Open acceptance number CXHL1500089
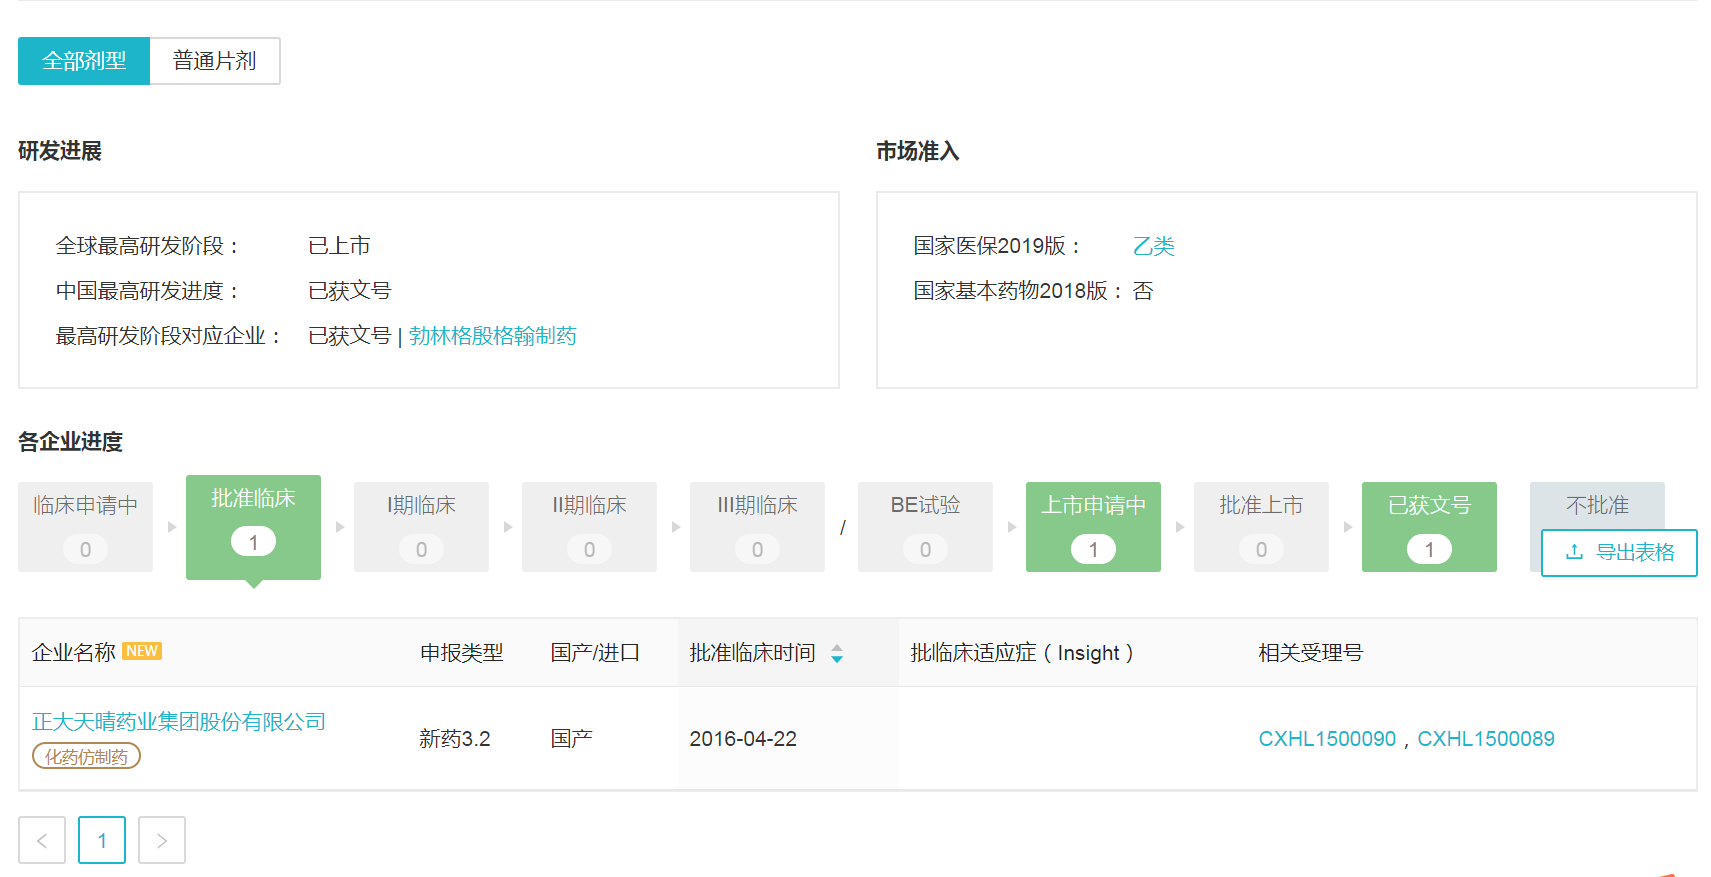 click(1485, 739)
